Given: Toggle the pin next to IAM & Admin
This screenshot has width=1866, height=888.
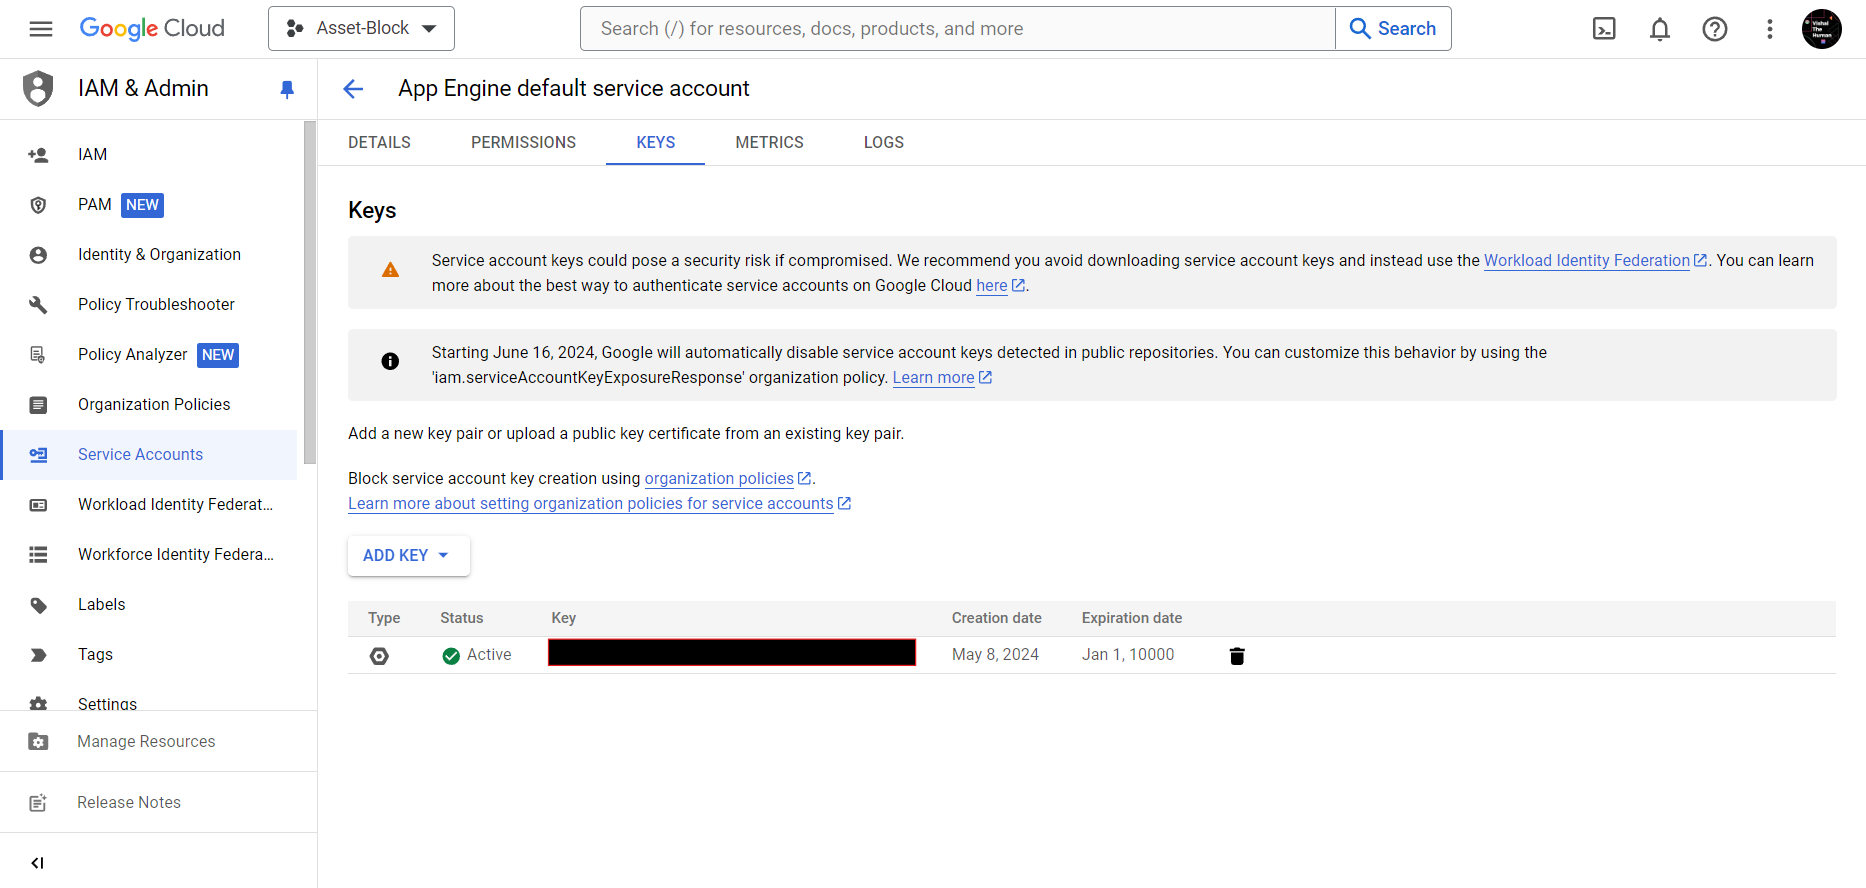Looking at the screenshot, I should (x=287, y=90).
